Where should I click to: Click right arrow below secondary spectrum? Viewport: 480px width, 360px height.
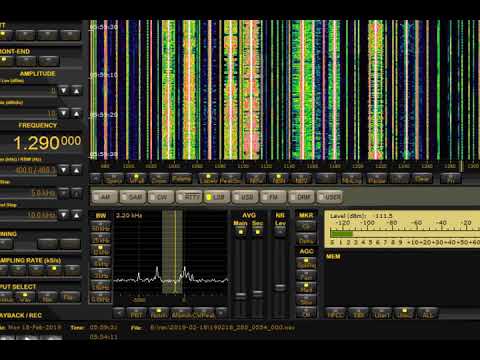pyautogui.click(x=221, y=313)
